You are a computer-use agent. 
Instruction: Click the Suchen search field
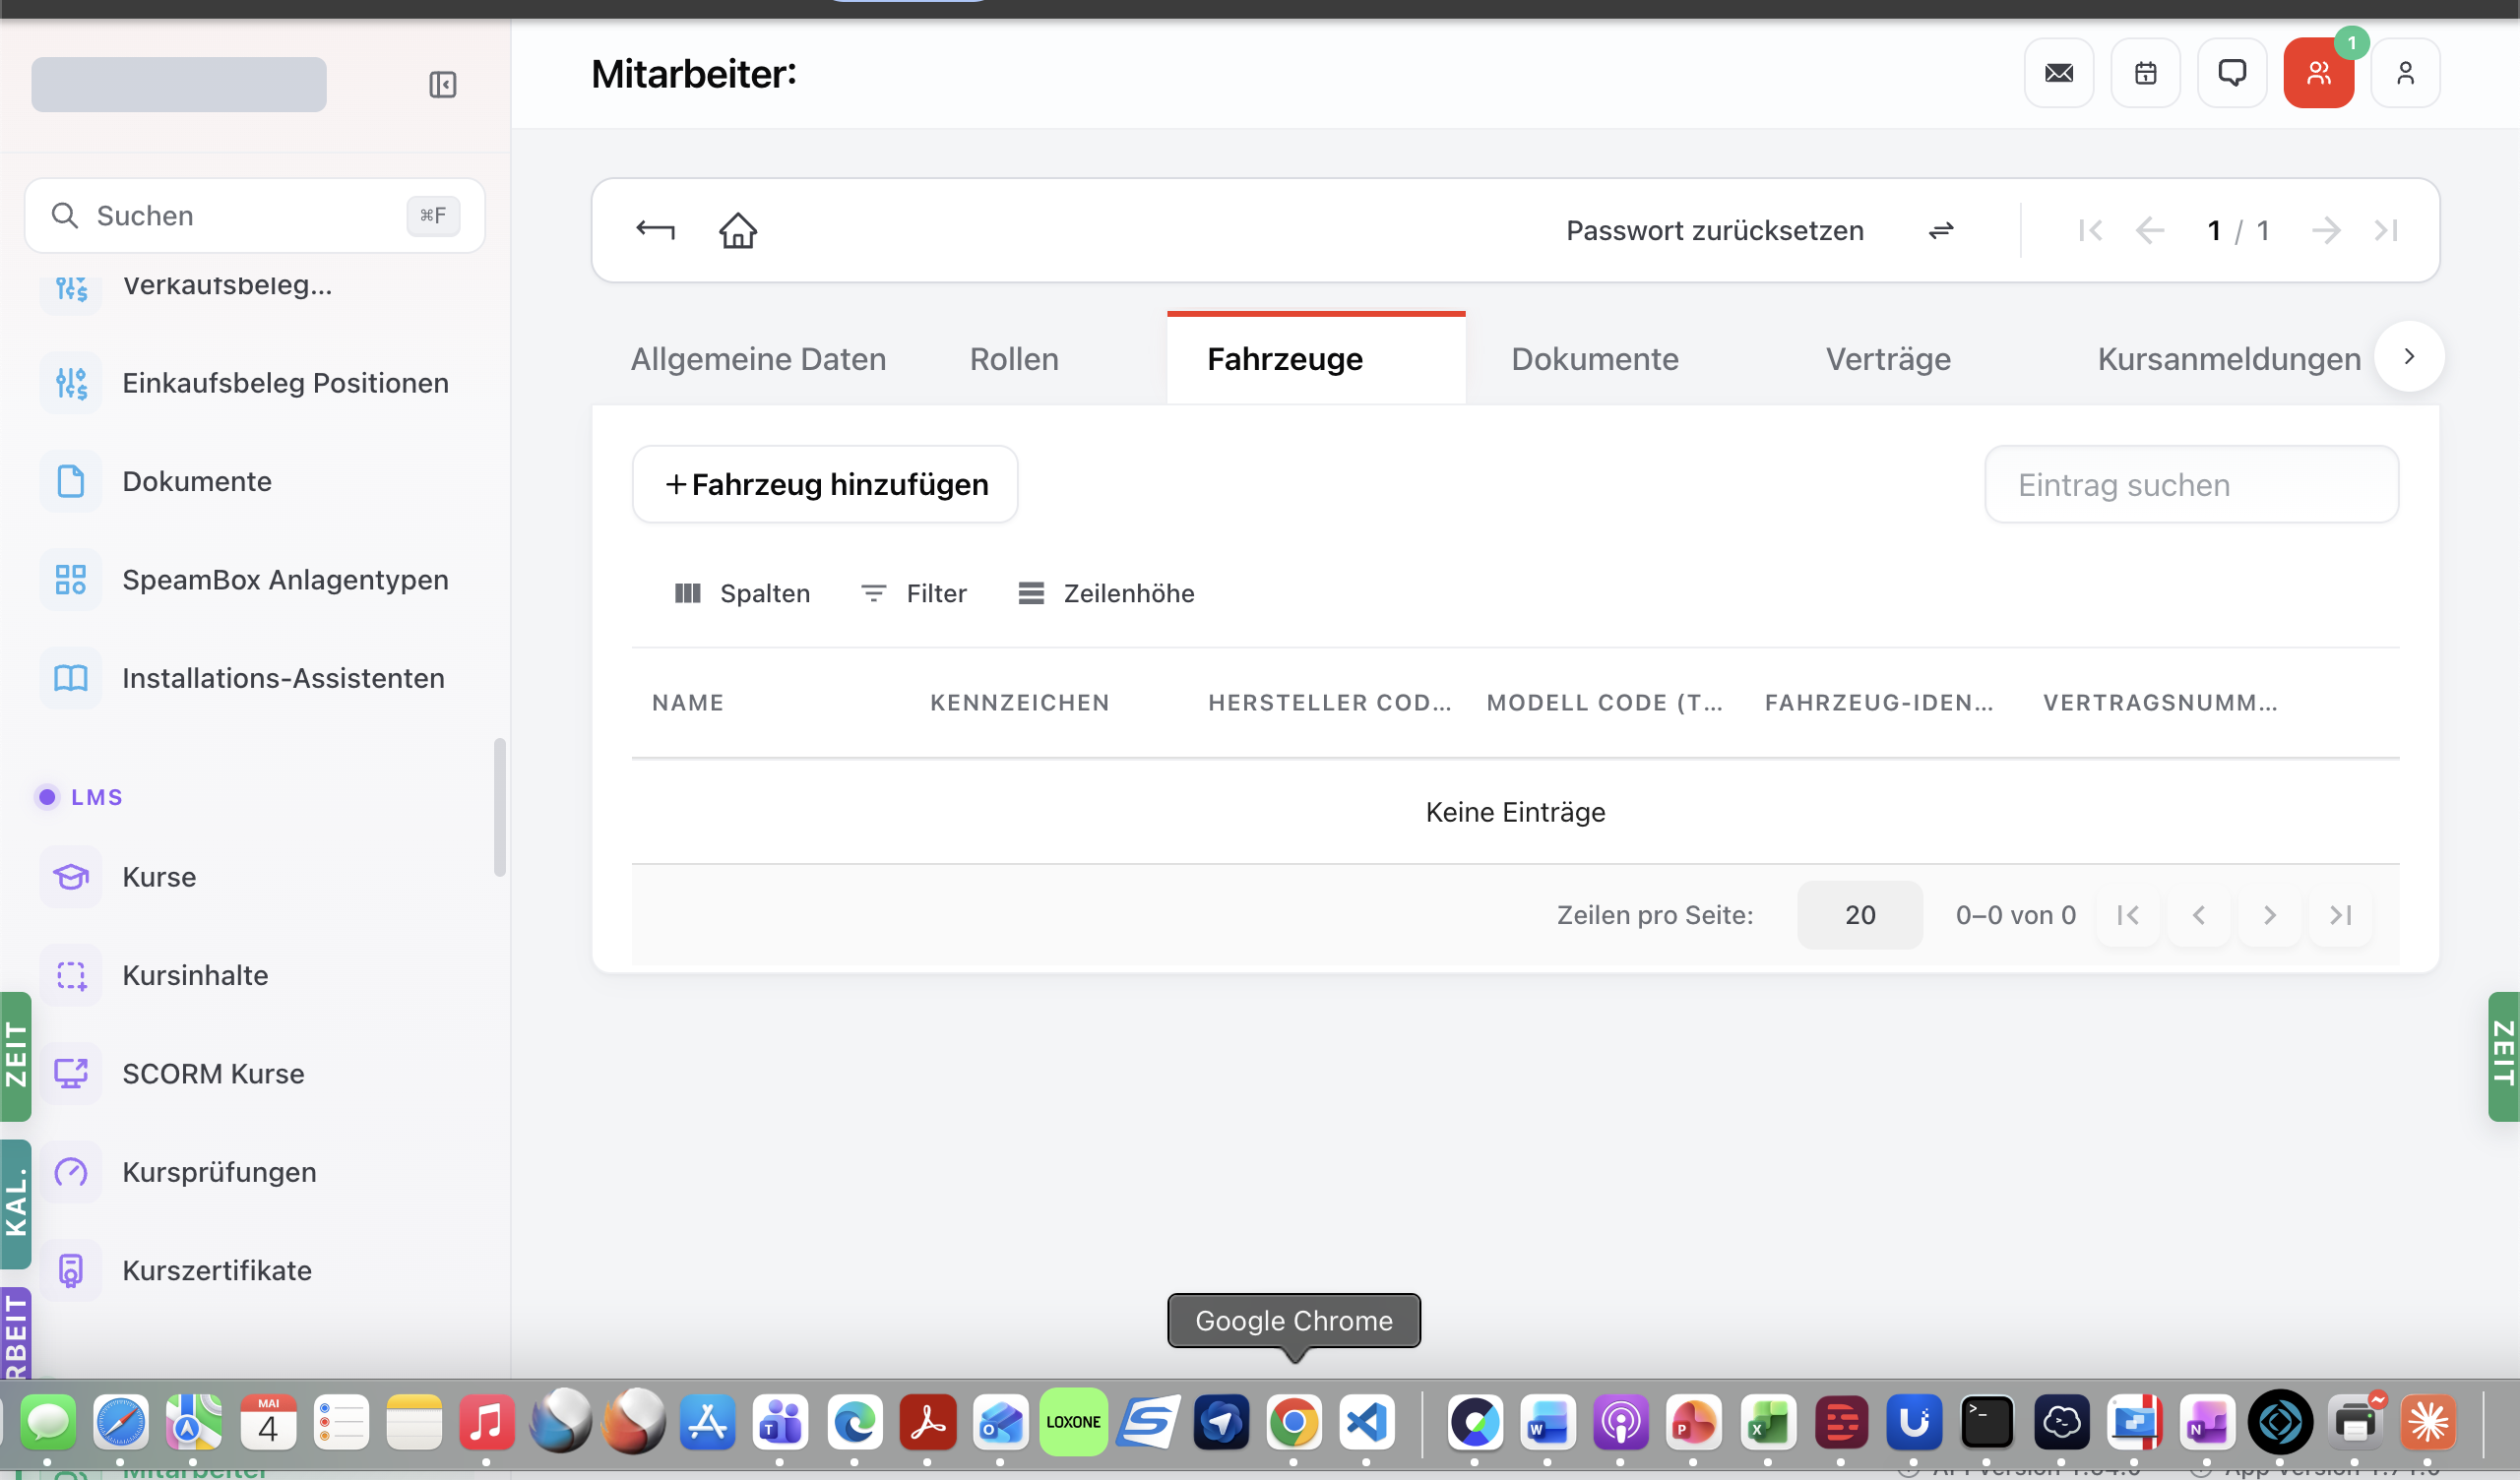[x=255, y=215]
